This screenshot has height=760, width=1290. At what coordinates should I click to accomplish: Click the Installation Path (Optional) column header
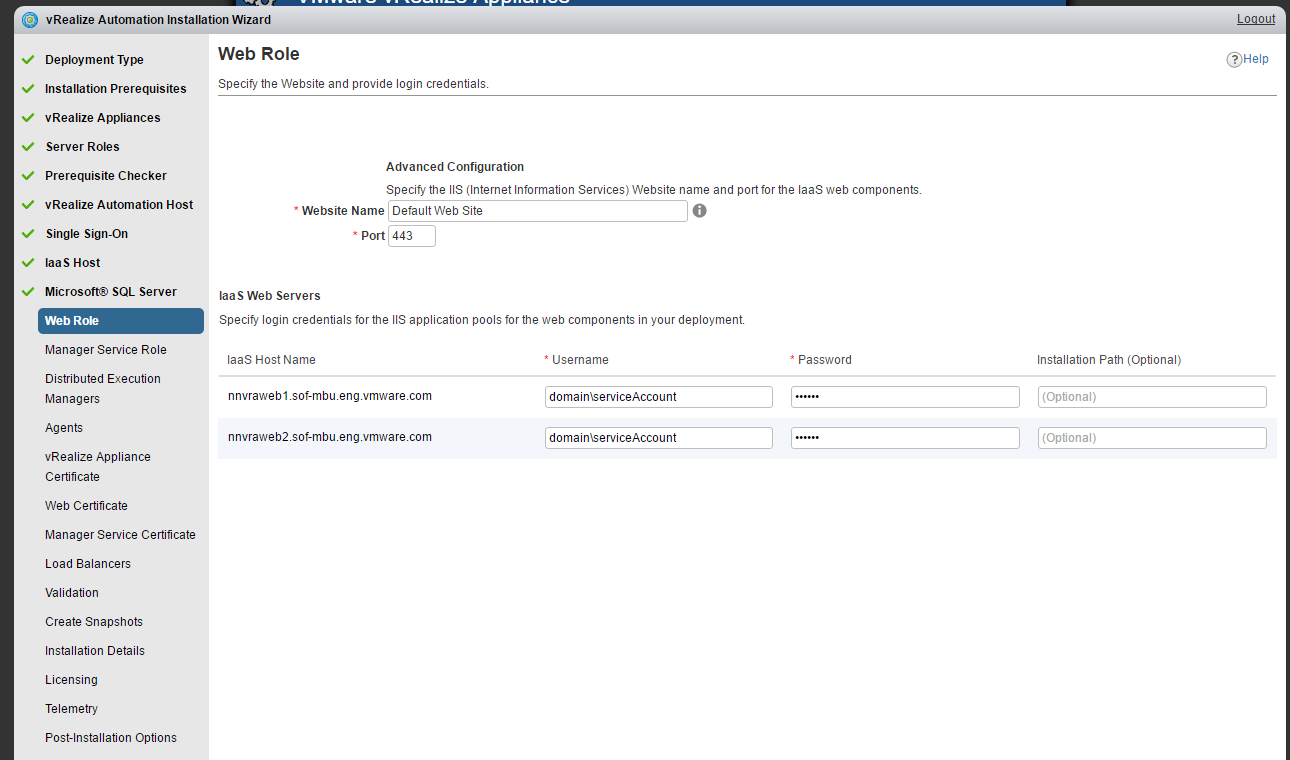pyautogui.click(x=1109, y=360)
